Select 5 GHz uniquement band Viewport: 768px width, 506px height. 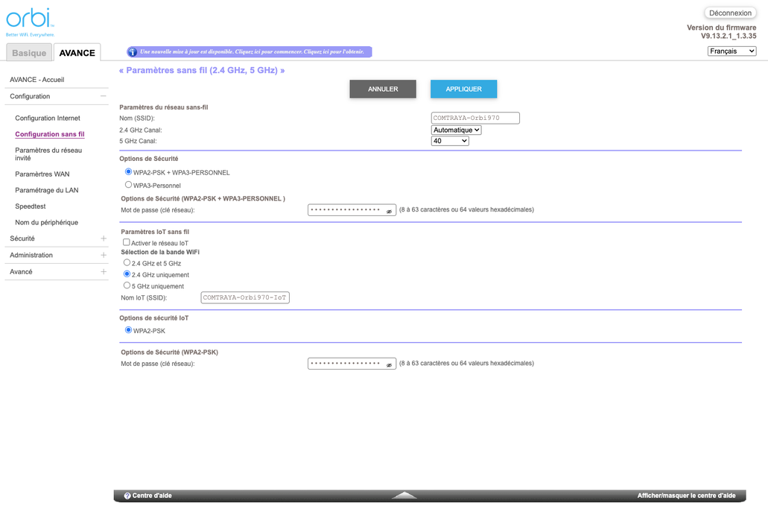pyautogui.click(x=127, y=286)
